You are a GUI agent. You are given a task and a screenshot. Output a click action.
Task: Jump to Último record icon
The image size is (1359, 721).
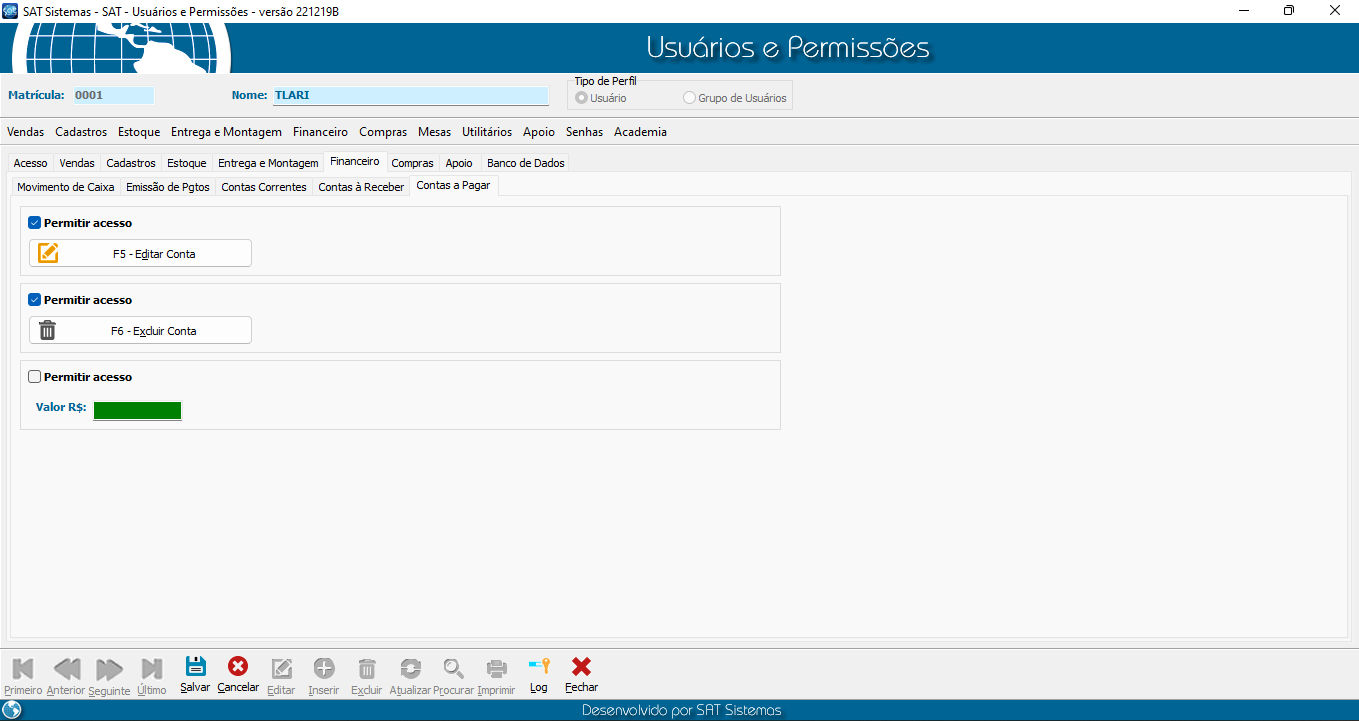(152, 669)
